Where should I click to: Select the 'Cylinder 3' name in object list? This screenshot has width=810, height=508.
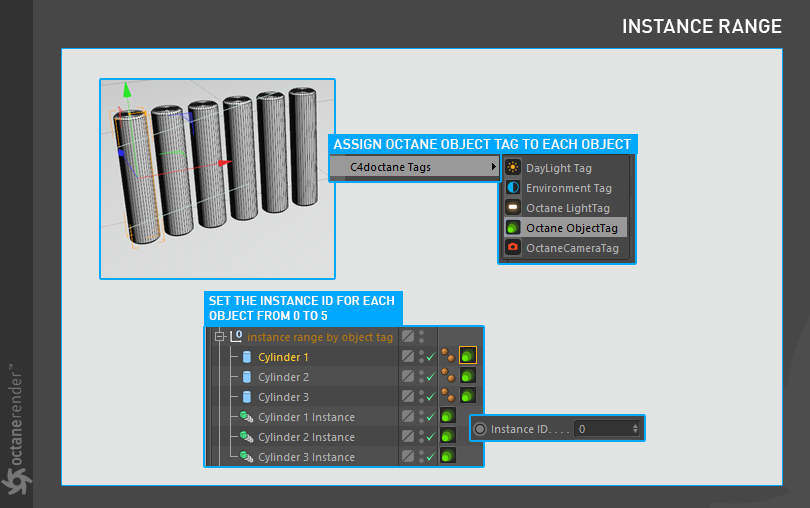[x=283, y=397]
